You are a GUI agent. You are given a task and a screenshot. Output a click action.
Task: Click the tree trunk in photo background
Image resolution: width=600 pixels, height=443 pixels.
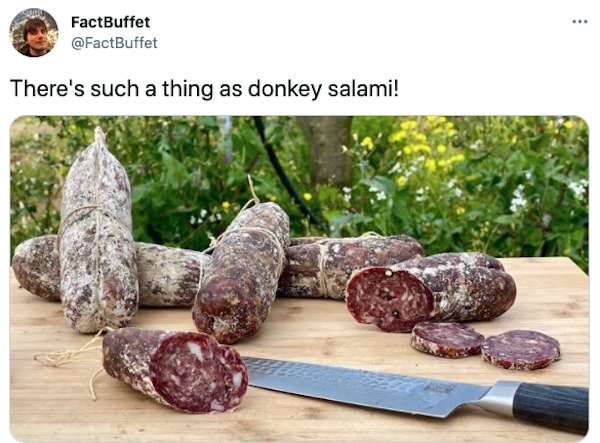click(x=326, y=148)
